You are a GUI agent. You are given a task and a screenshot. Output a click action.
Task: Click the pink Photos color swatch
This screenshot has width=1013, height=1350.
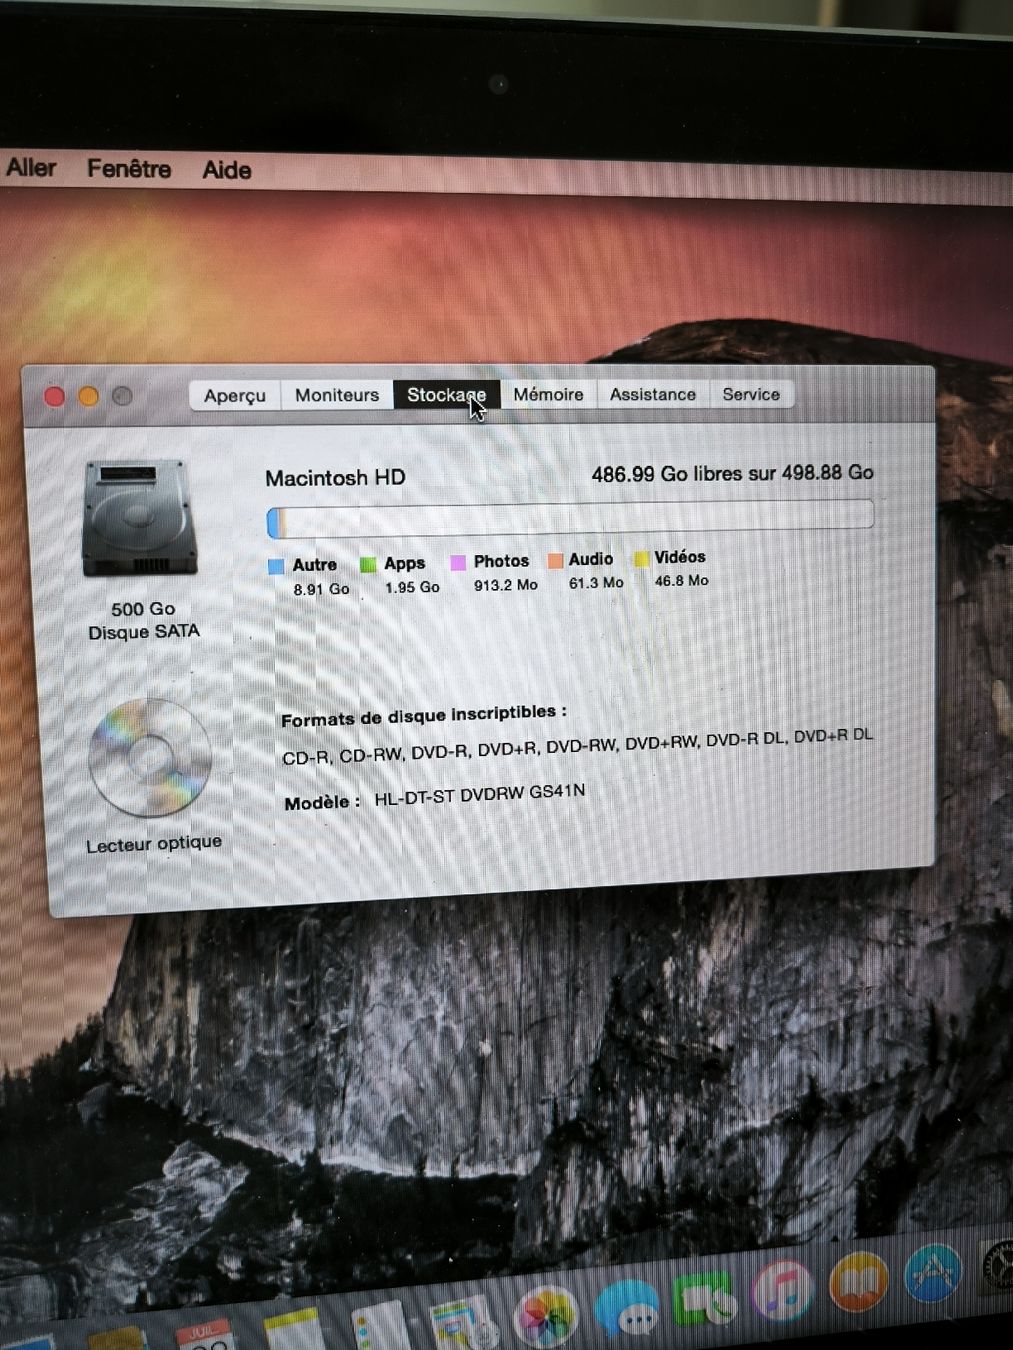[x=458, y=563]
